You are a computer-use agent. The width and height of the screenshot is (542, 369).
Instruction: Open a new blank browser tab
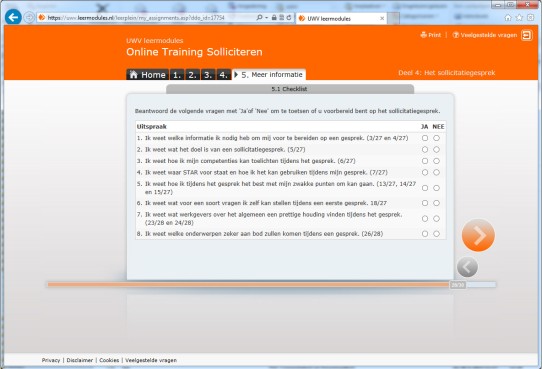pos(393,18)
